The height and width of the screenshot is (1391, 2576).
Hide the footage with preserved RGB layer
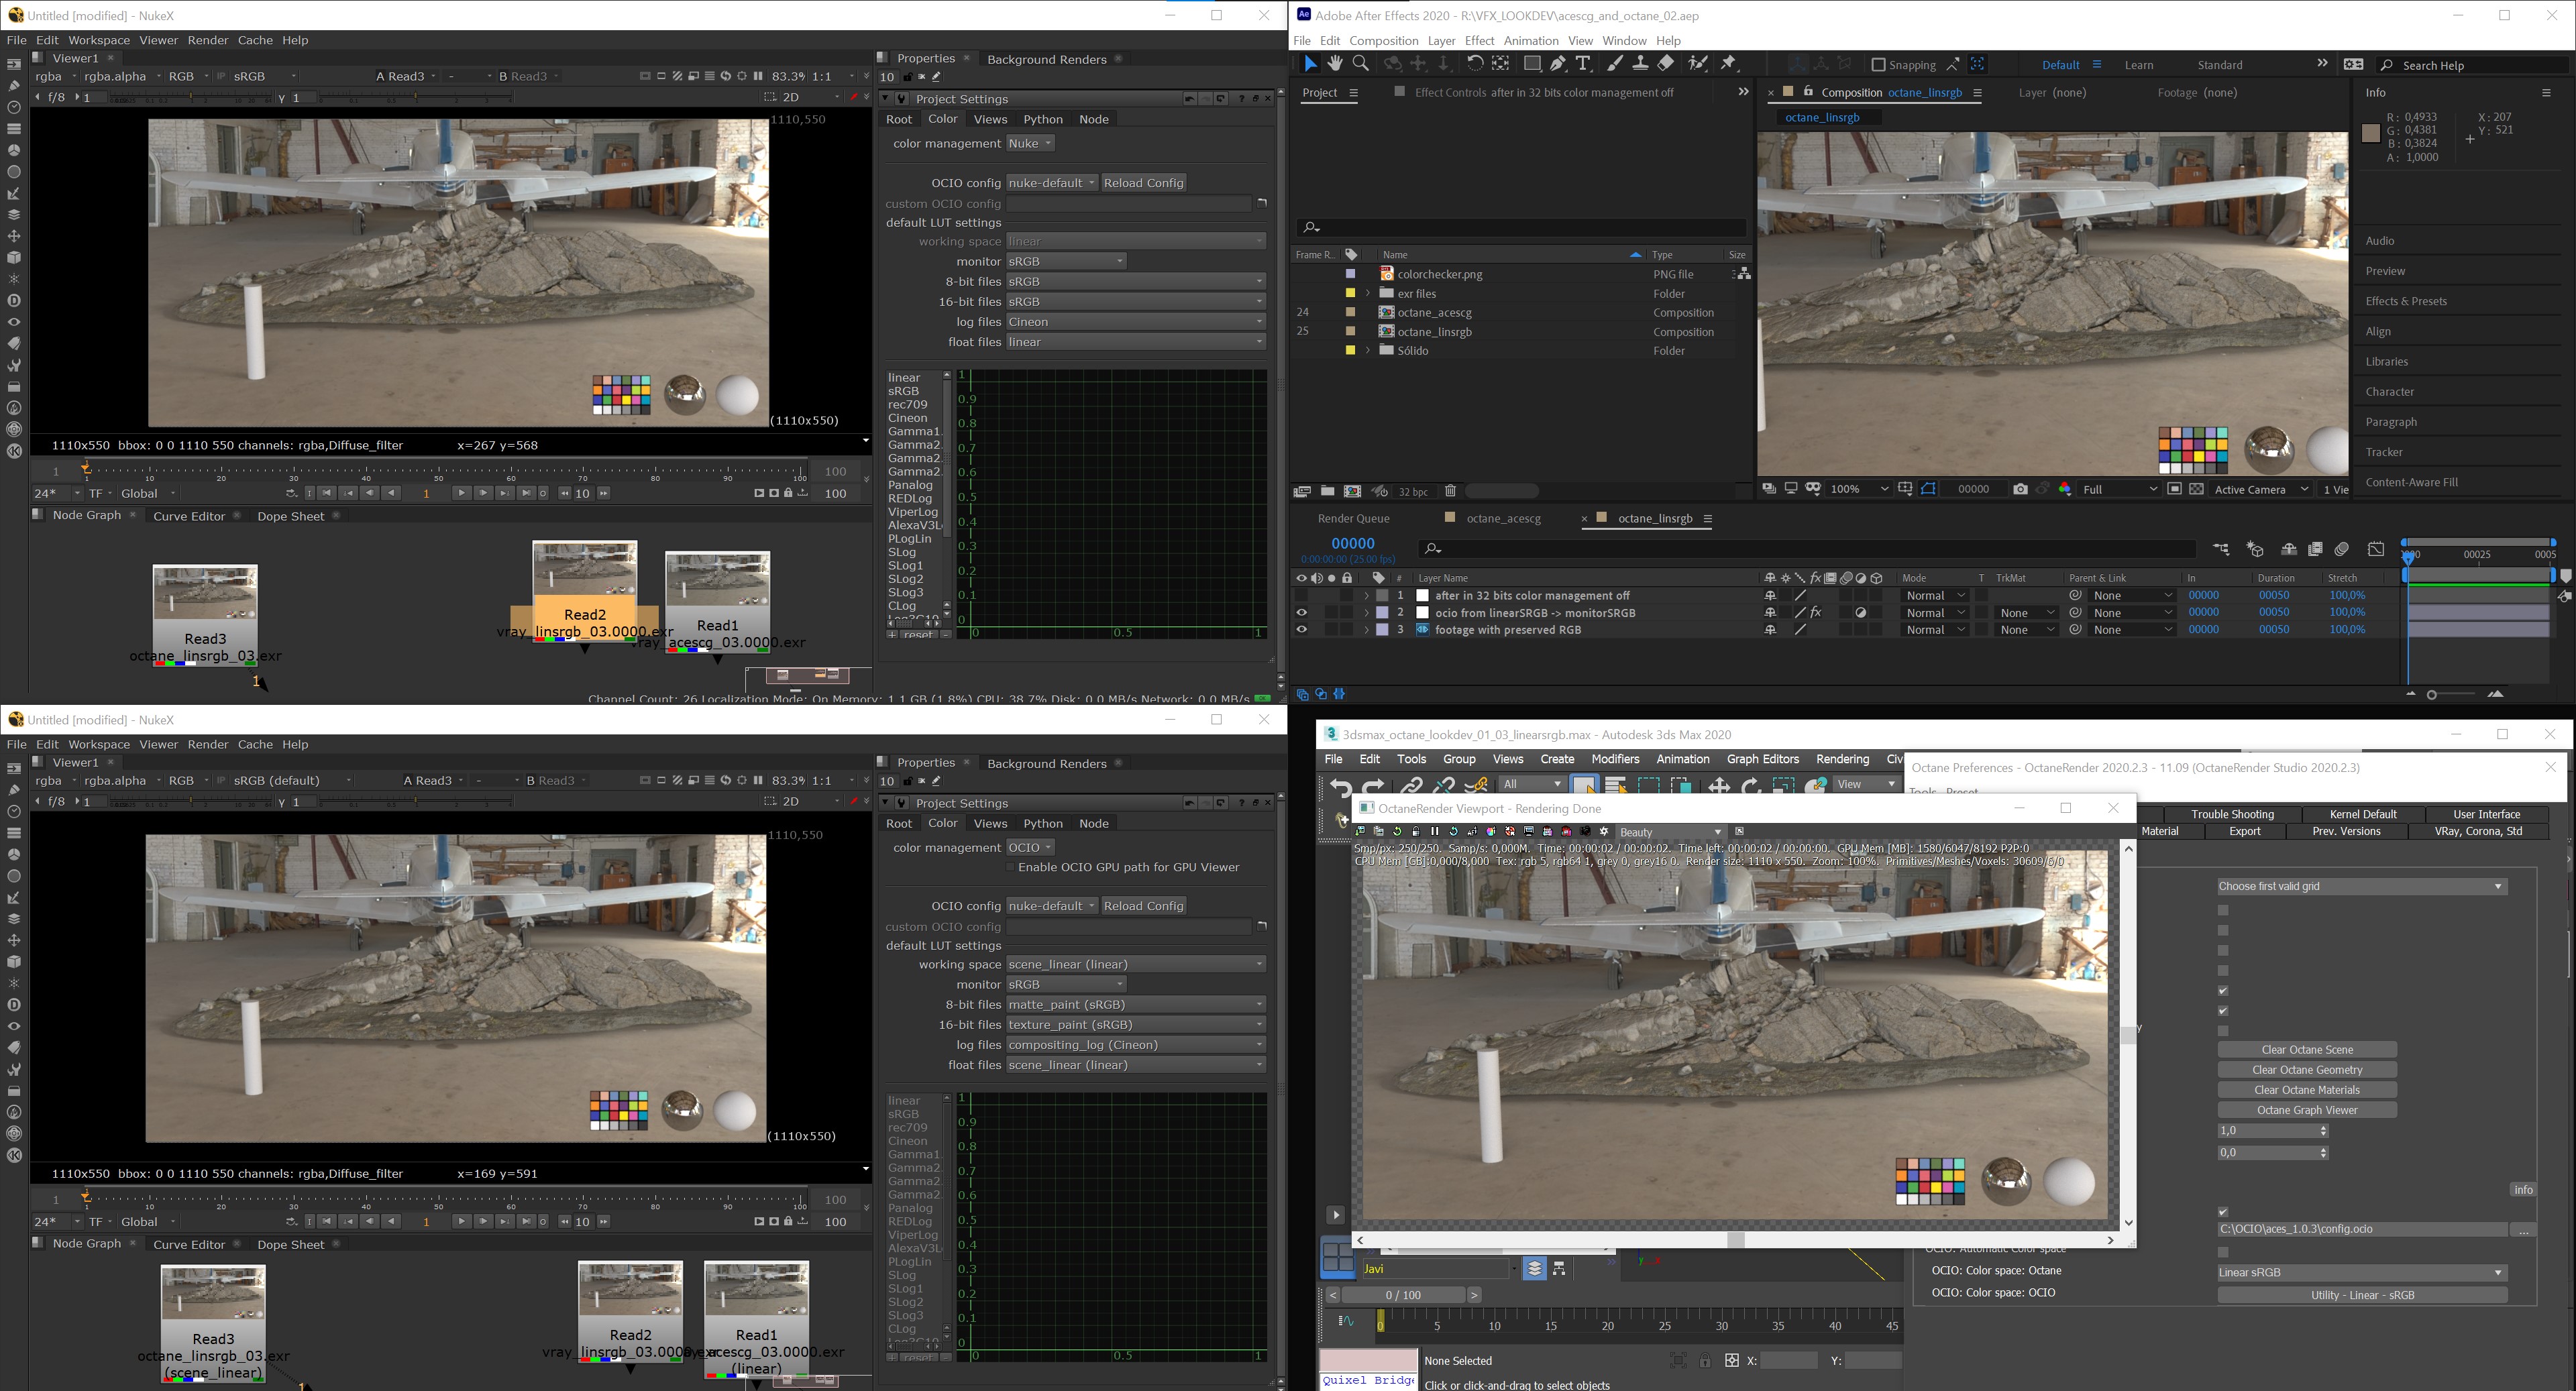1301,630
